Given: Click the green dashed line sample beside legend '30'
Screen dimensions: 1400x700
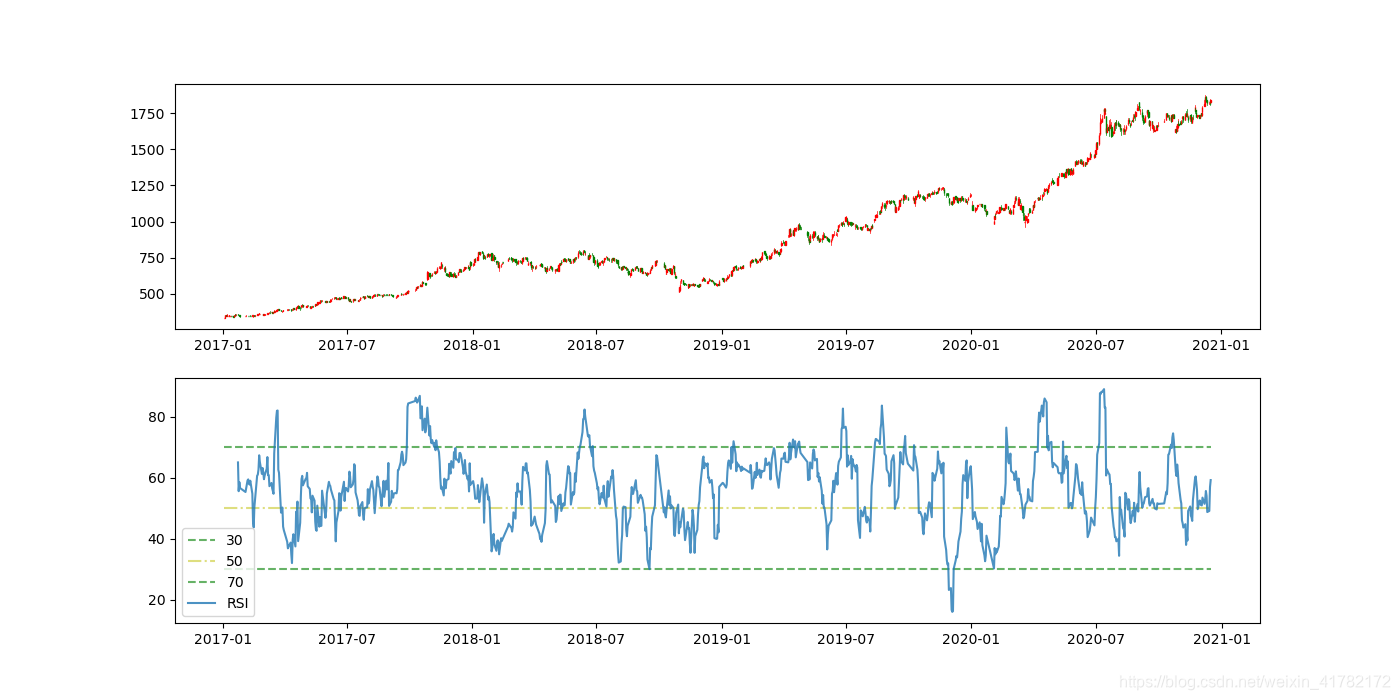Looking at the screenshot, I should [203, 540].
